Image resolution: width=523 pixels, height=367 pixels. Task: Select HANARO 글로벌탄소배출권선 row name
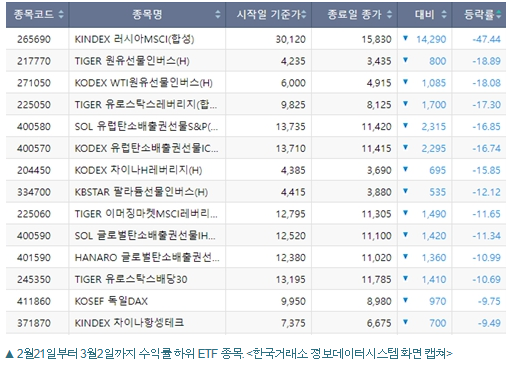pyautogui.click(x=147, y=258)
